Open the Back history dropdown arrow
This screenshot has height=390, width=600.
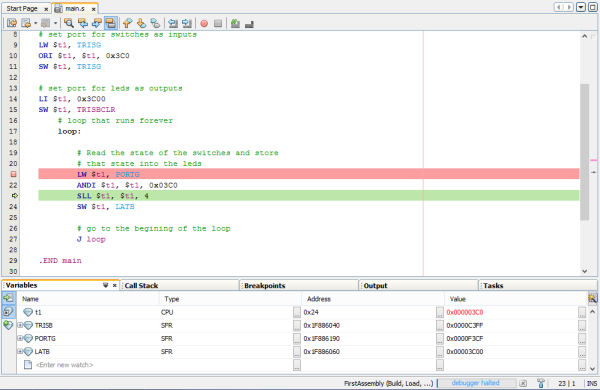click(35, 23)
